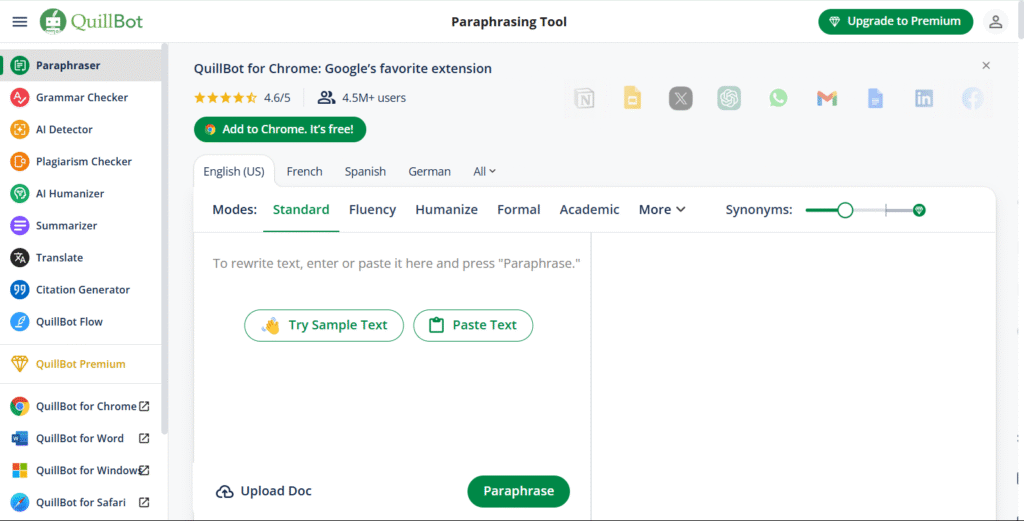Click the Plagiarism Checker icon
This screenshot has width=1024, height=521.
20,161
